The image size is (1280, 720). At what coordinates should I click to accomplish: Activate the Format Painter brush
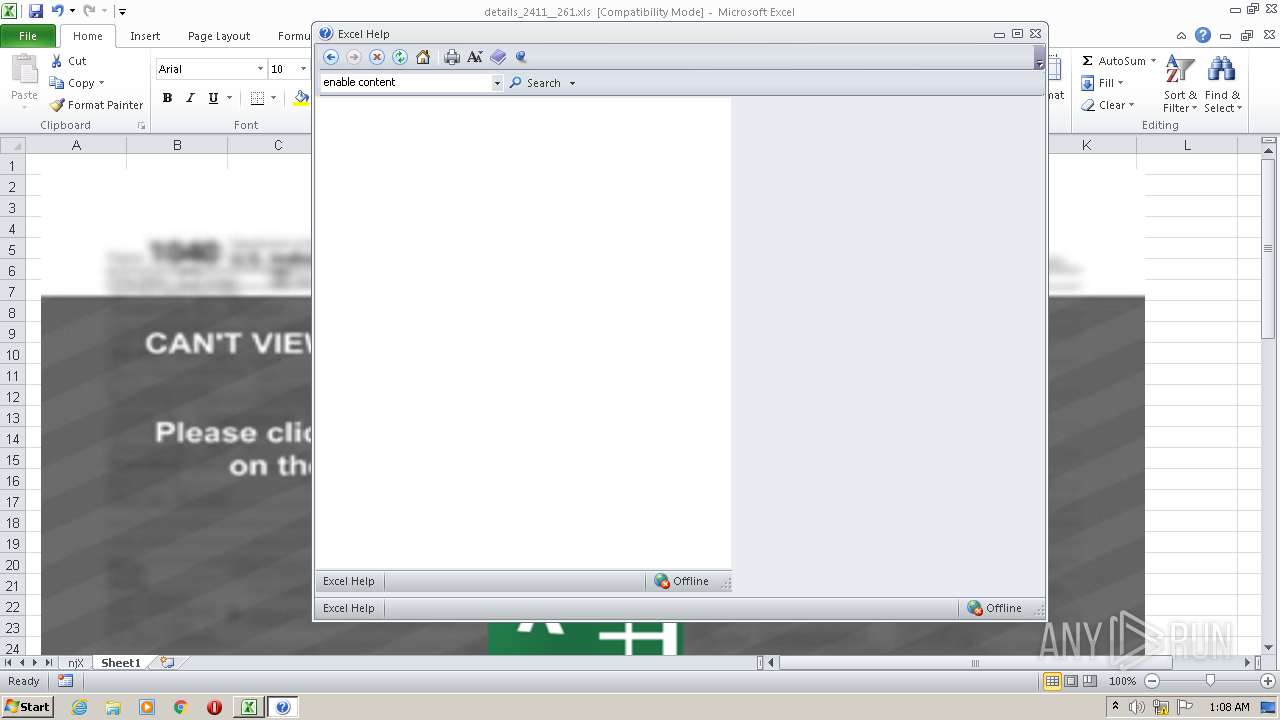pos(97,105)
